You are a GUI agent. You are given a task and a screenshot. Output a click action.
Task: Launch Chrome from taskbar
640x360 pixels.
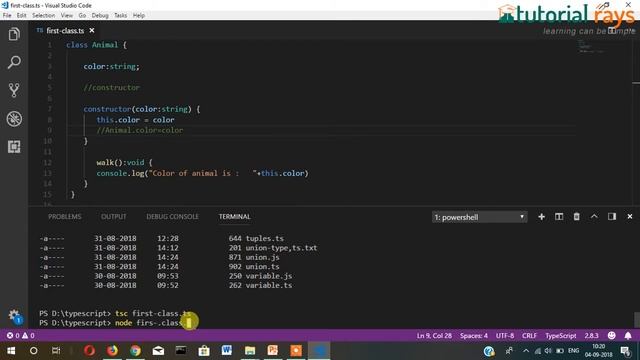click(135, 351)
